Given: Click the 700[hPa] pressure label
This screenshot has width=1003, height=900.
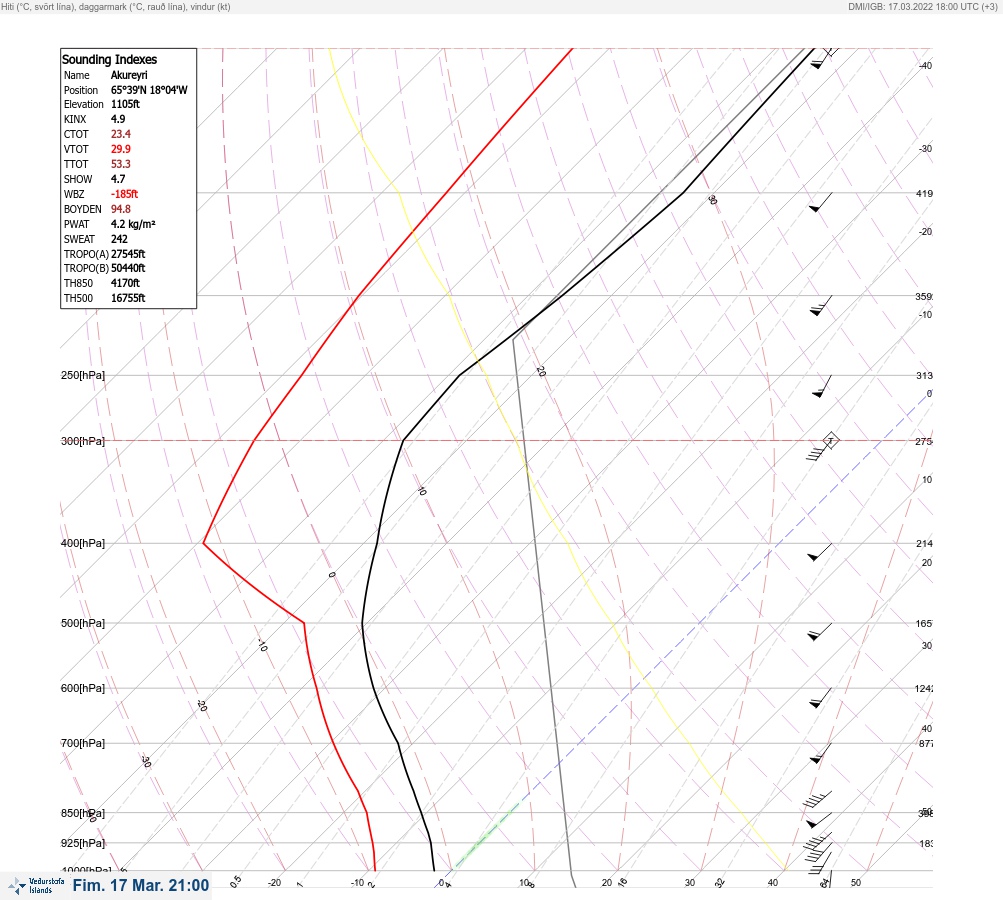Looking at the screenshot, I should pos(83,743).
